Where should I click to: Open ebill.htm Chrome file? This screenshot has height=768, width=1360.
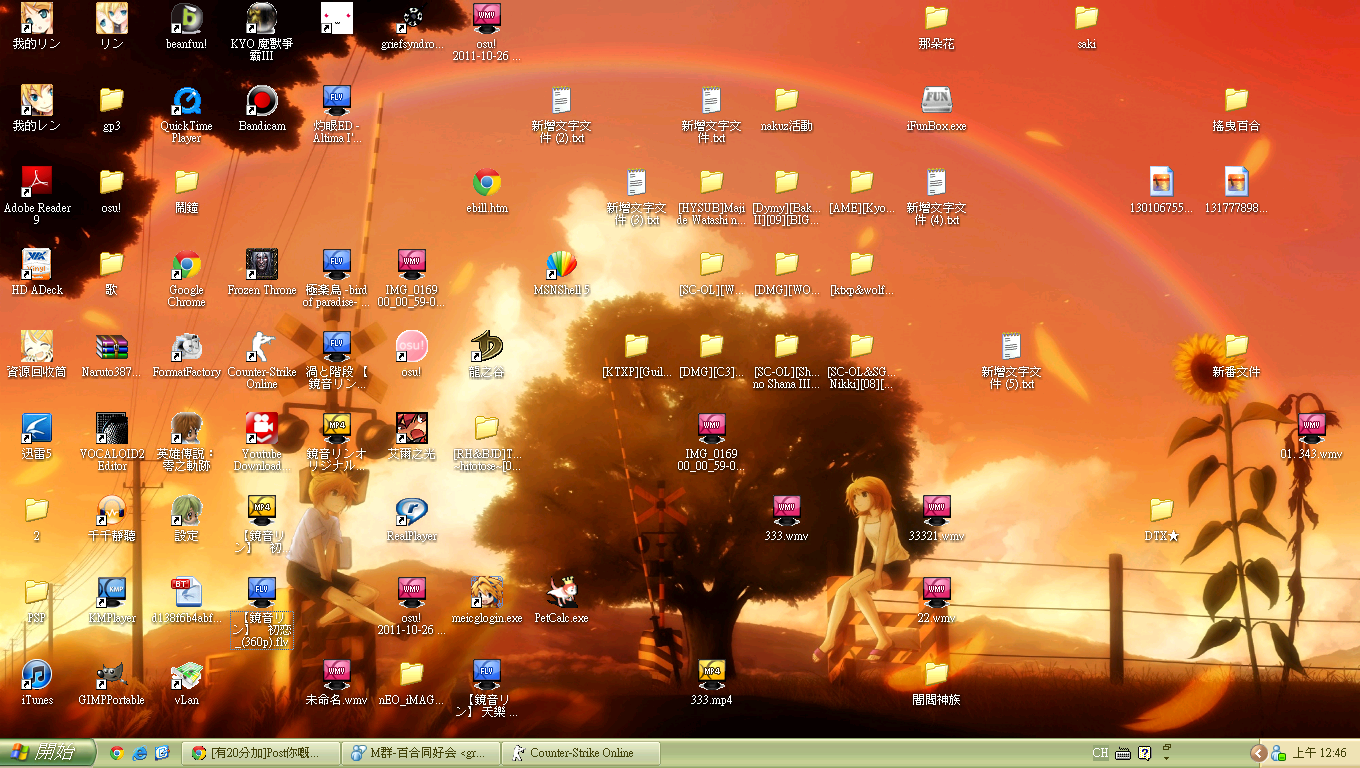click(x=487, y=182)
